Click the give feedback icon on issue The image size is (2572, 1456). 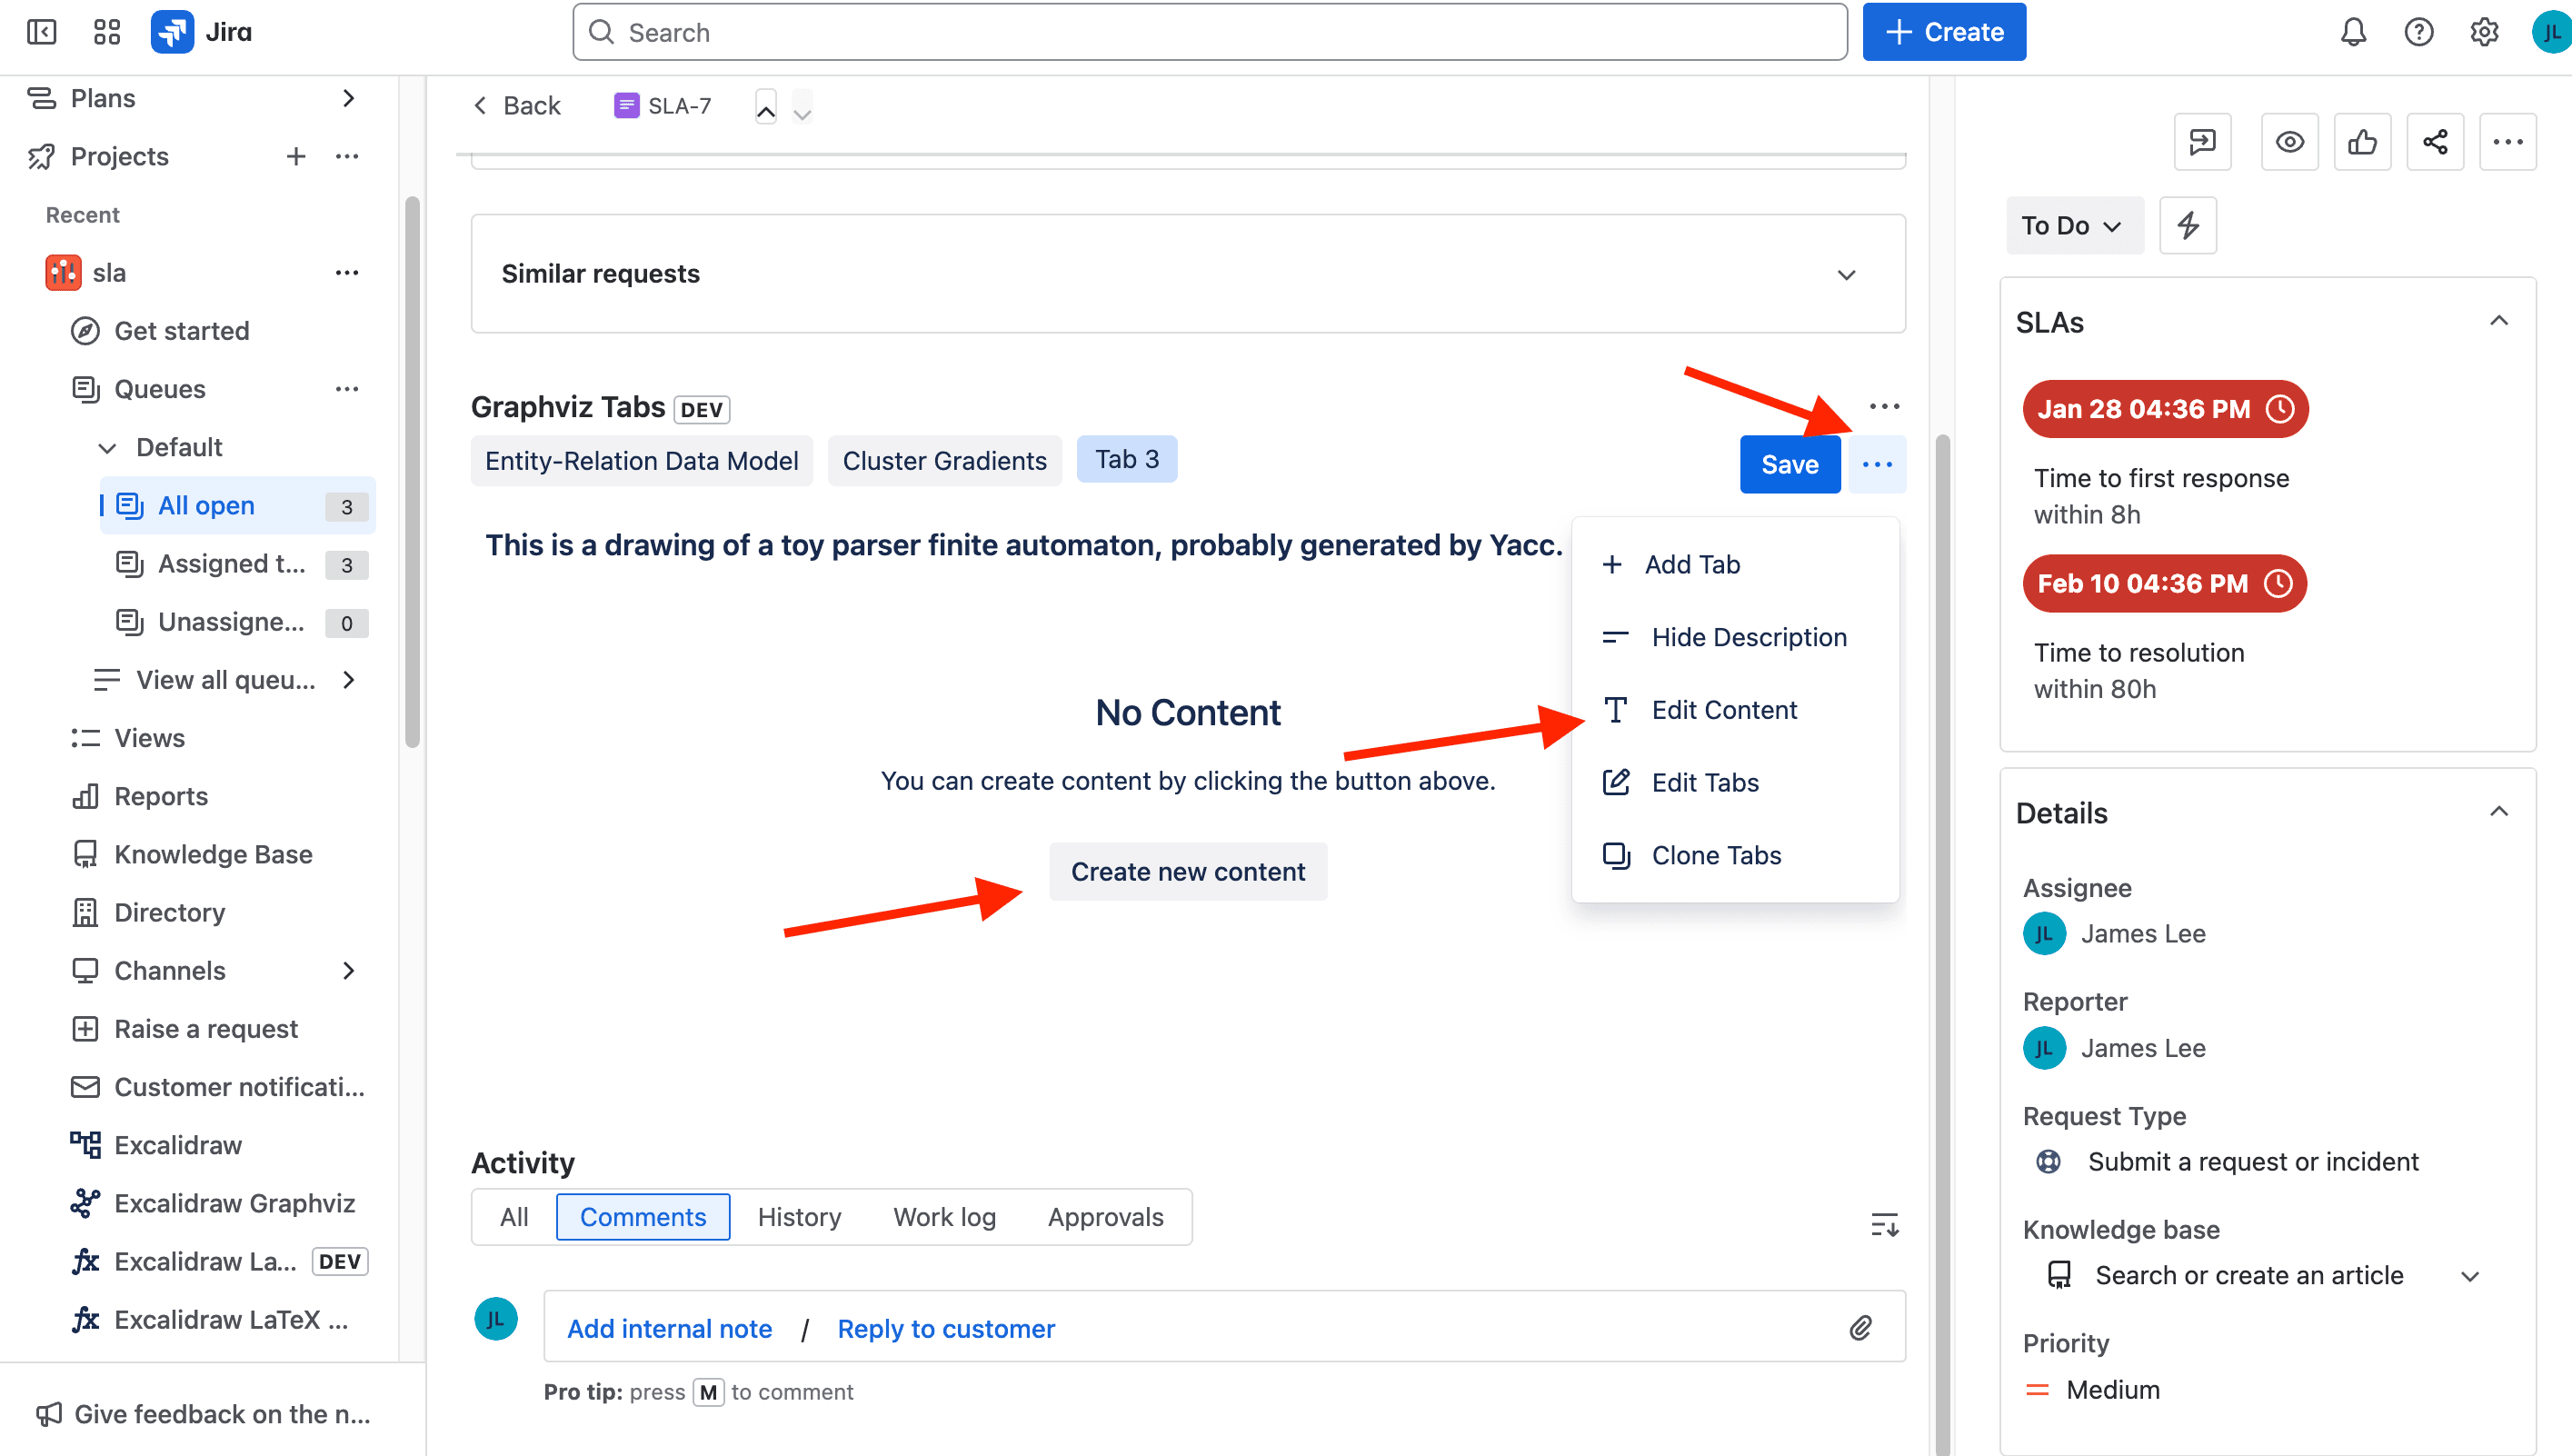coord(2202,142)
